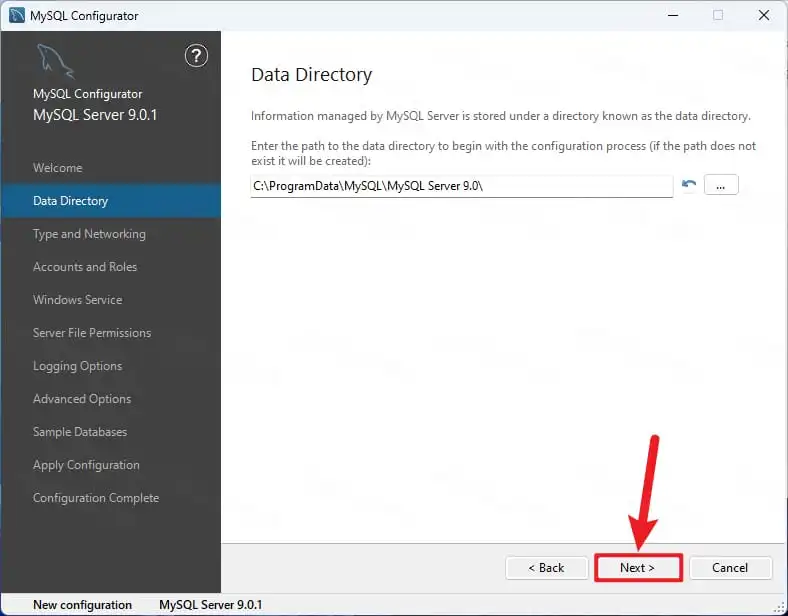The height and width of the screenshot is (616, 788).
Task: Close the MySQL Configurator window
Action: (x=764, y=15)
